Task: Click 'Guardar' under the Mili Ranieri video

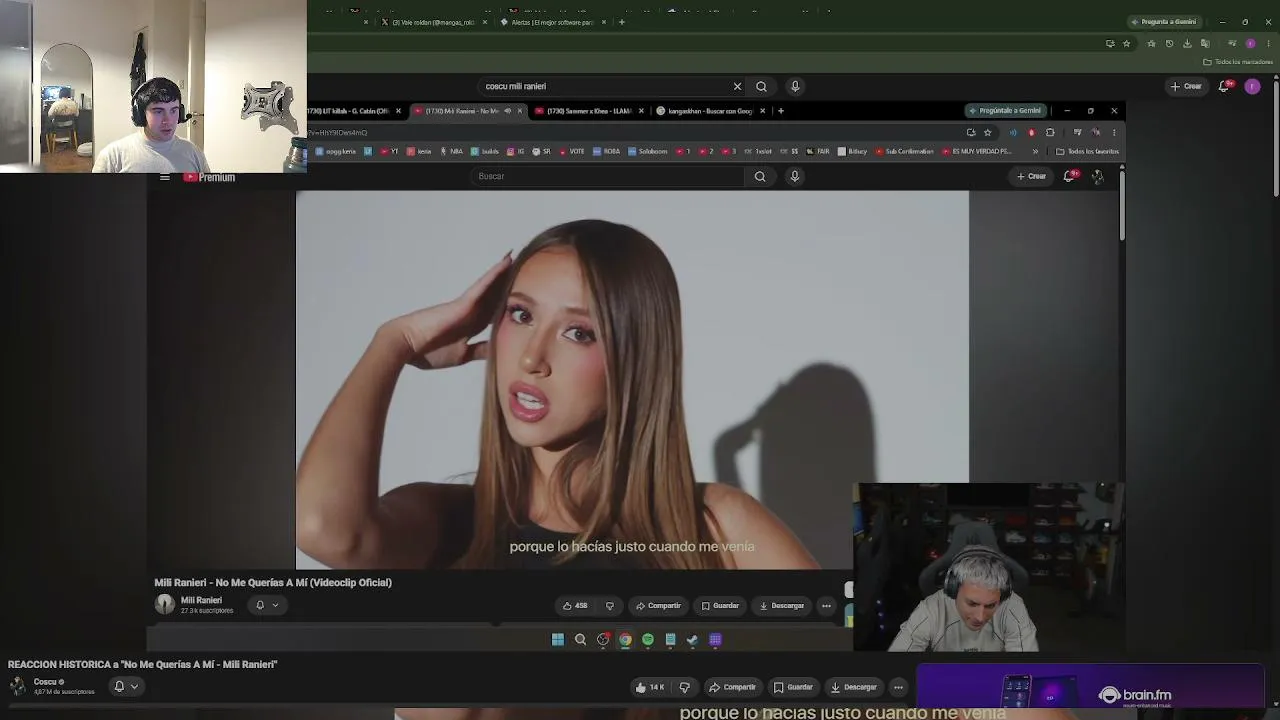Action: [720, 605]
